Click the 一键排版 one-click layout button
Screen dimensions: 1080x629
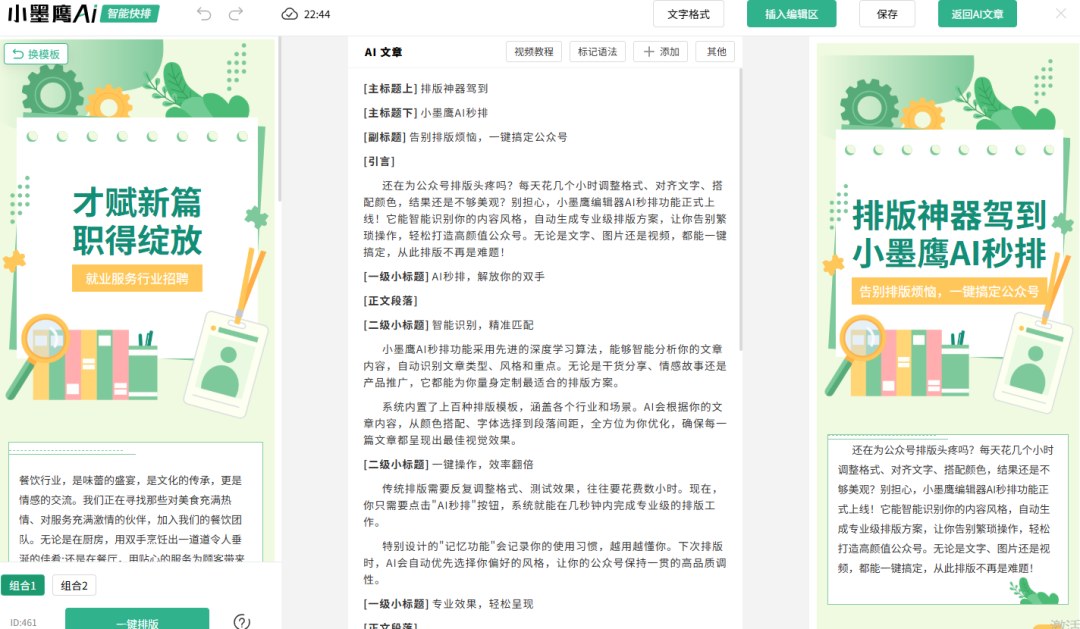(137, 619)
